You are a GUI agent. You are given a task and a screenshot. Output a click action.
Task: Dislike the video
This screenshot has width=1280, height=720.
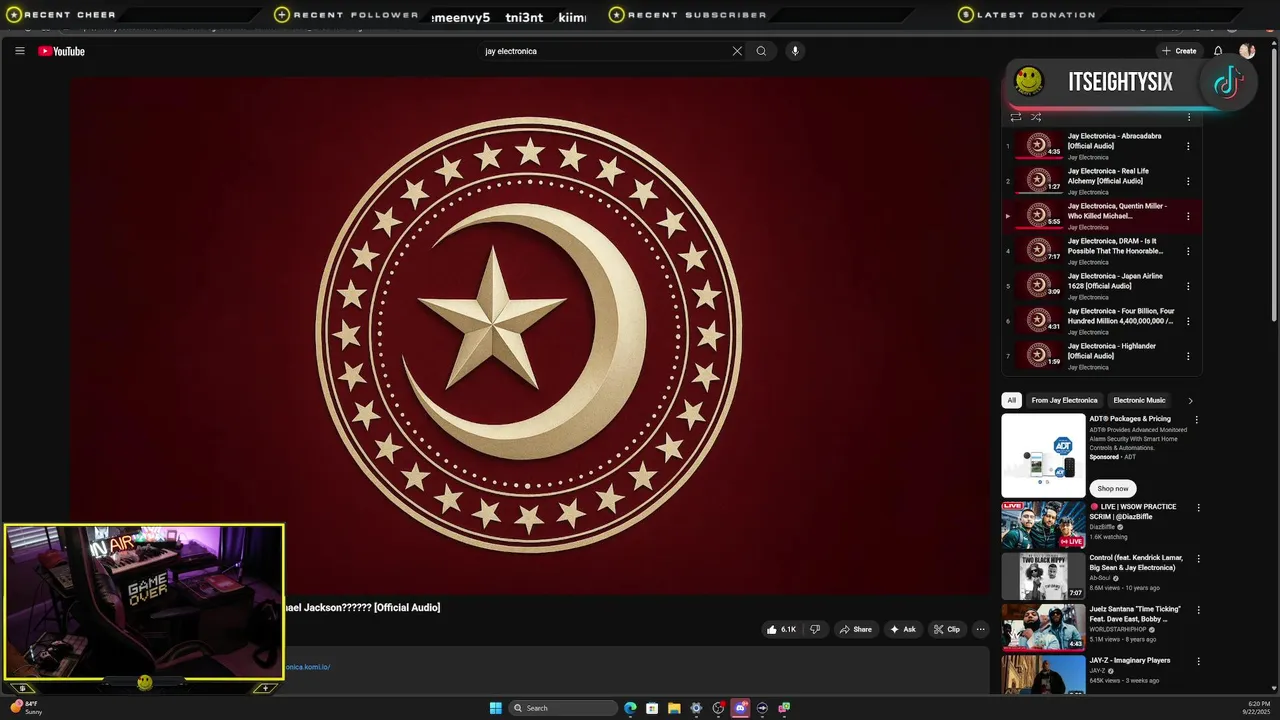(x=815, y=629)
